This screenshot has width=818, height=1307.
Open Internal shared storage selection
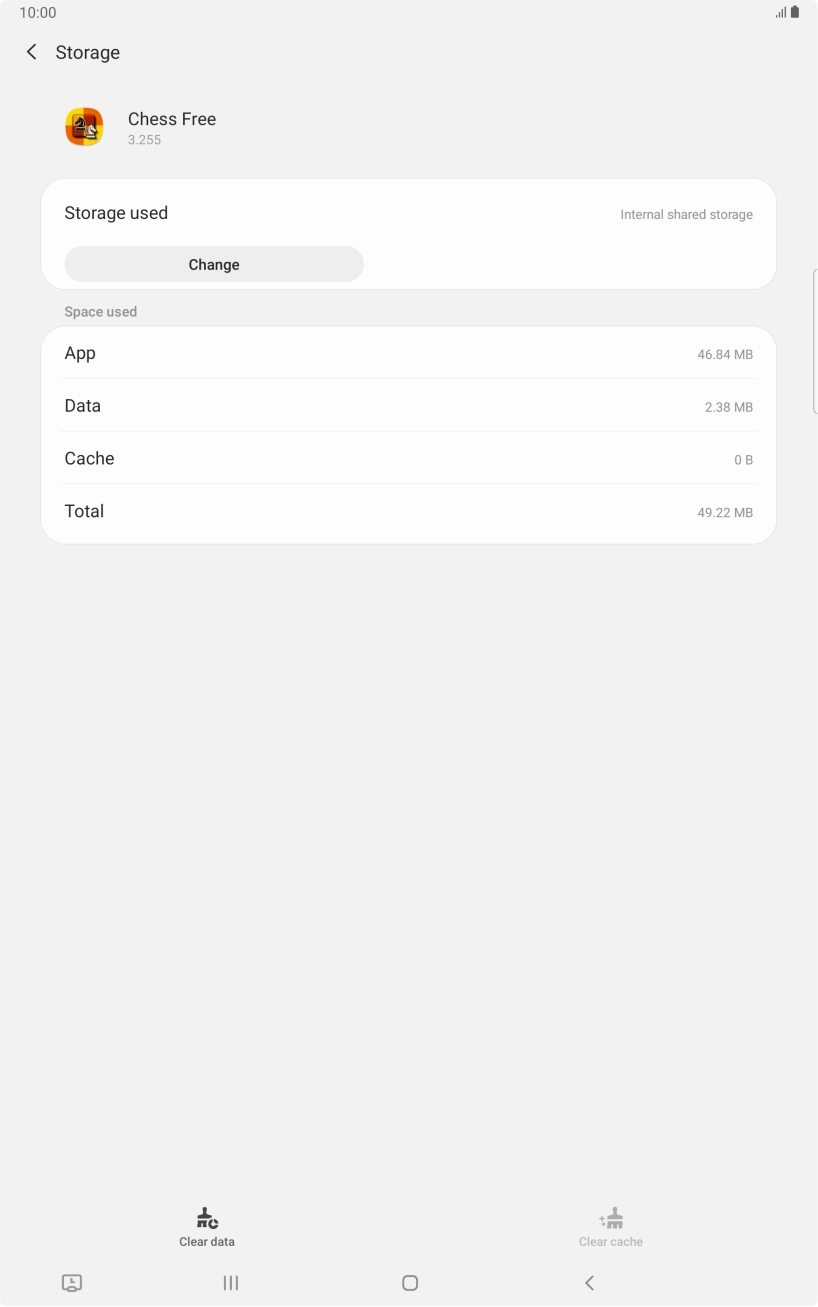tap(686, 214)
